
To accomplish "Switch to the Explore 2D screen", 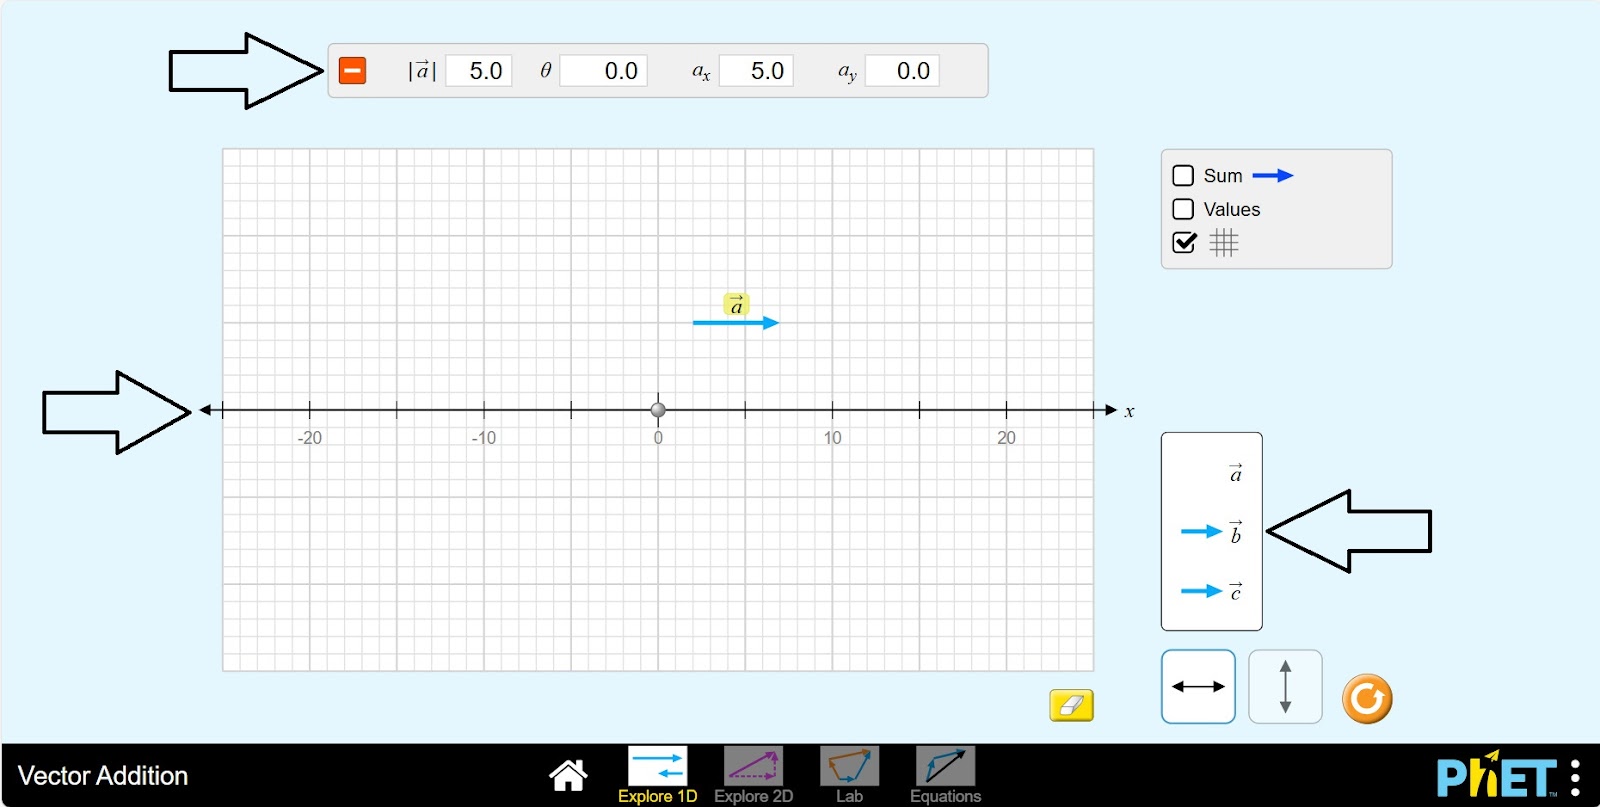I will 753,775.
